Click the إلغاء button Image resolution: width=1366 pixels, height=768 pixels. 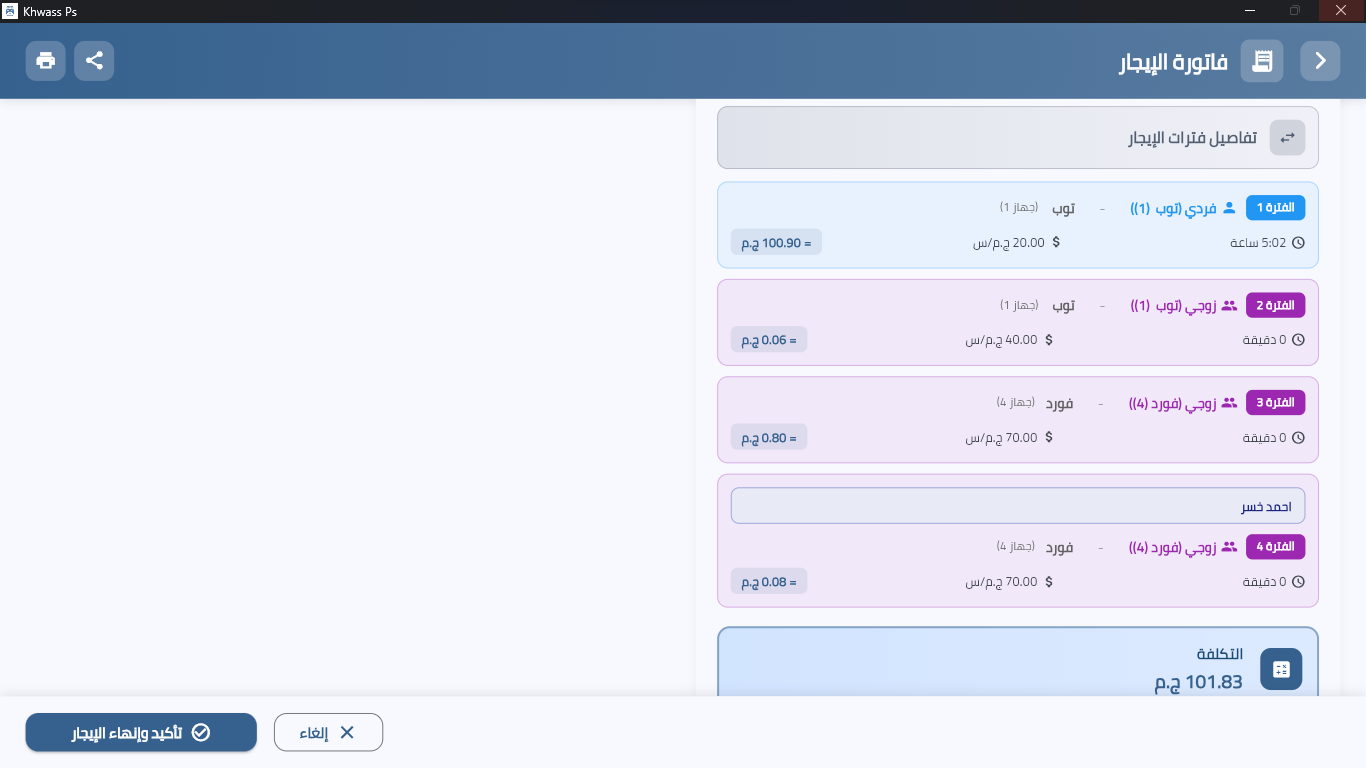pos(328,732)
